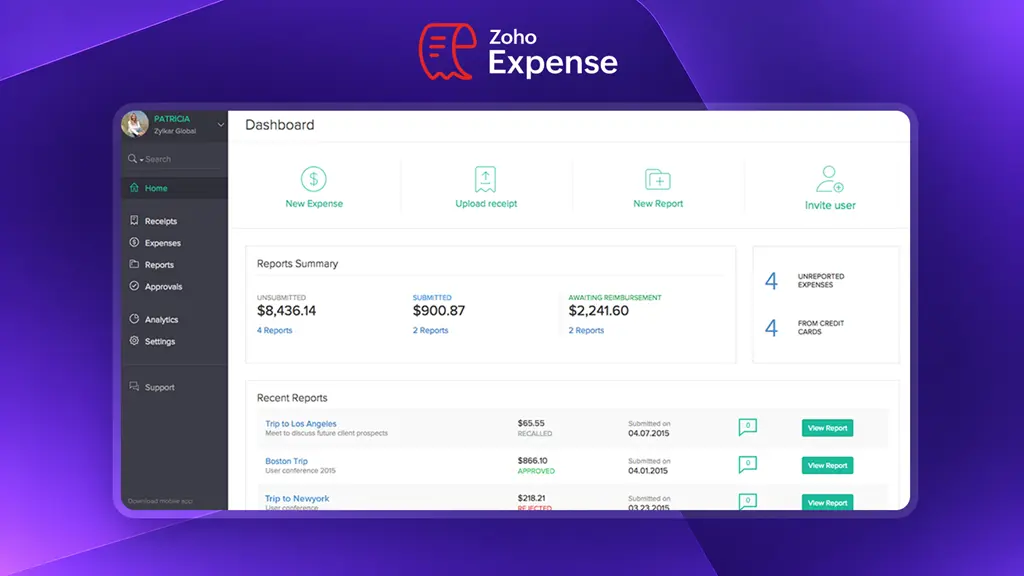Image resolution: width=1024 pixels, height=576 pixels.
Task: Click the Upload receipt label
Action: pyautogui.click(x=486, y=204)
